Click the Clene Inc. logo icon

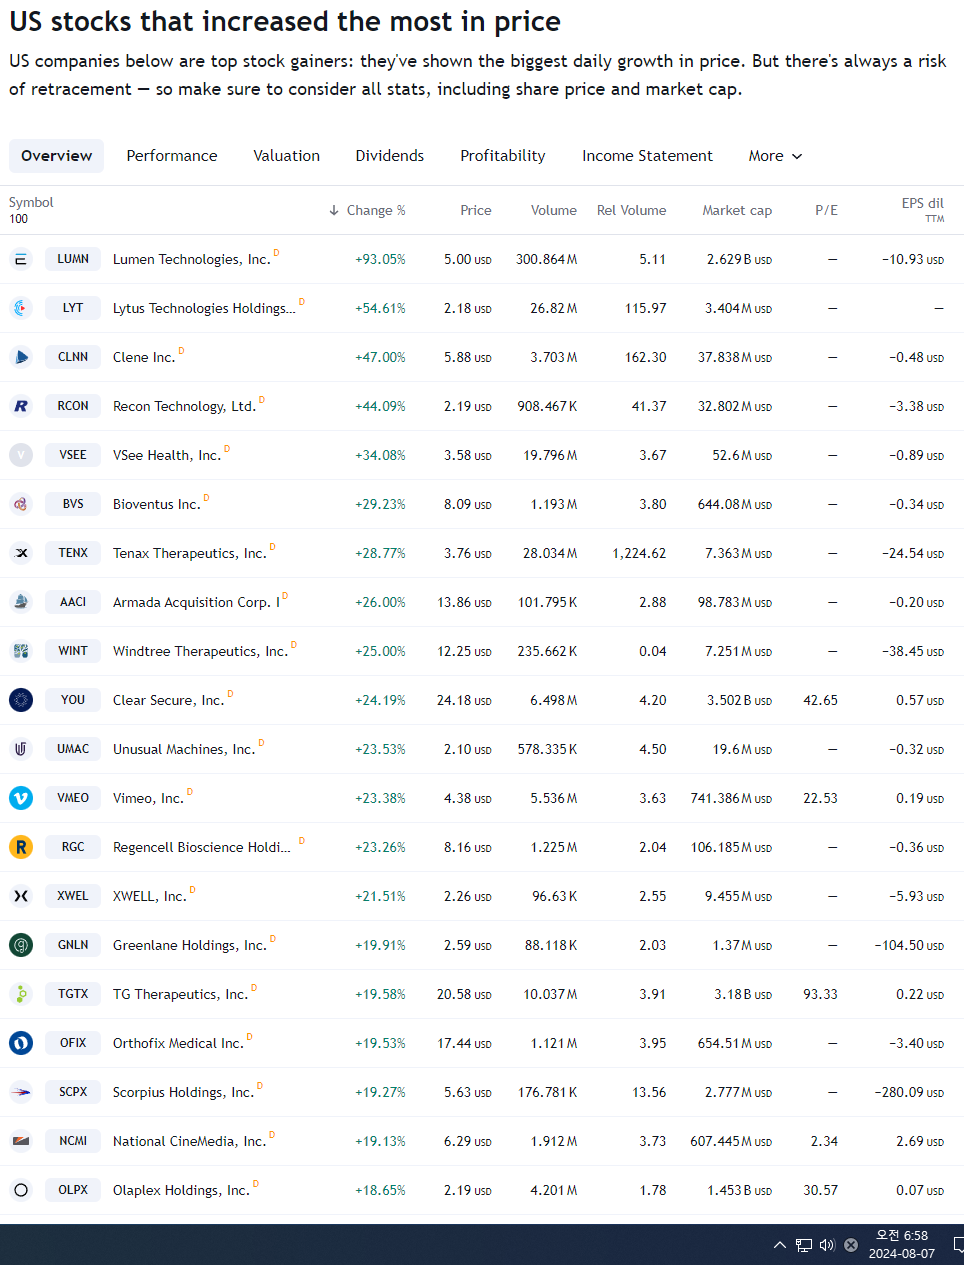click(21, 357)
